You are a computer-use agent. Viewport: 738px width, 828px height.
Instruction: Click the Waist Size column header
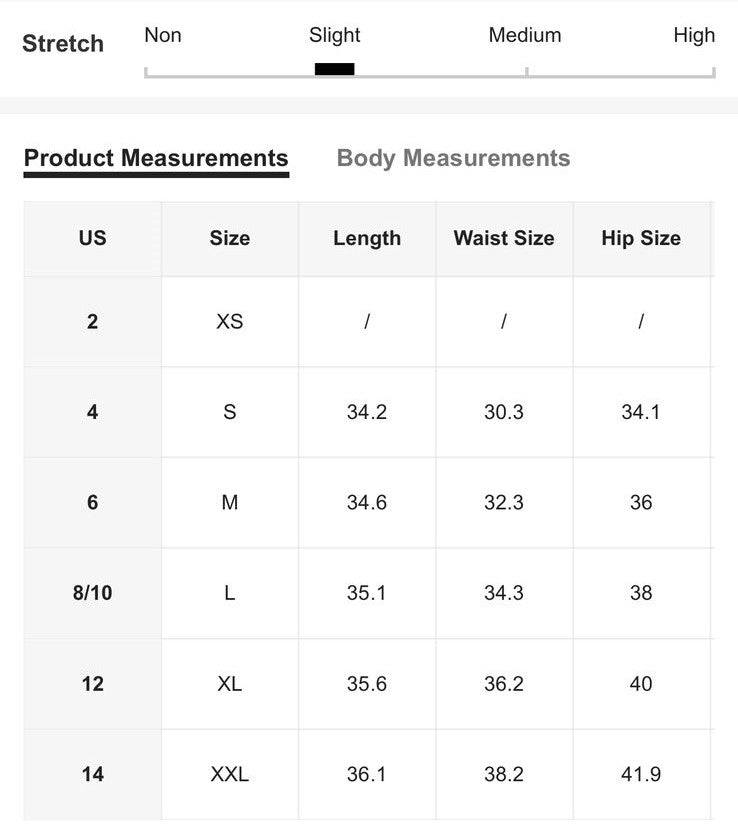tap(503, 239)
